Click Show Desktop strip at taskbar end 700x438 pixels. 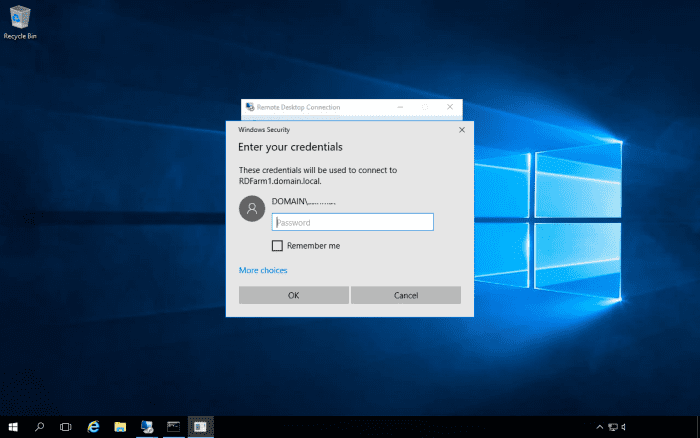698,427
